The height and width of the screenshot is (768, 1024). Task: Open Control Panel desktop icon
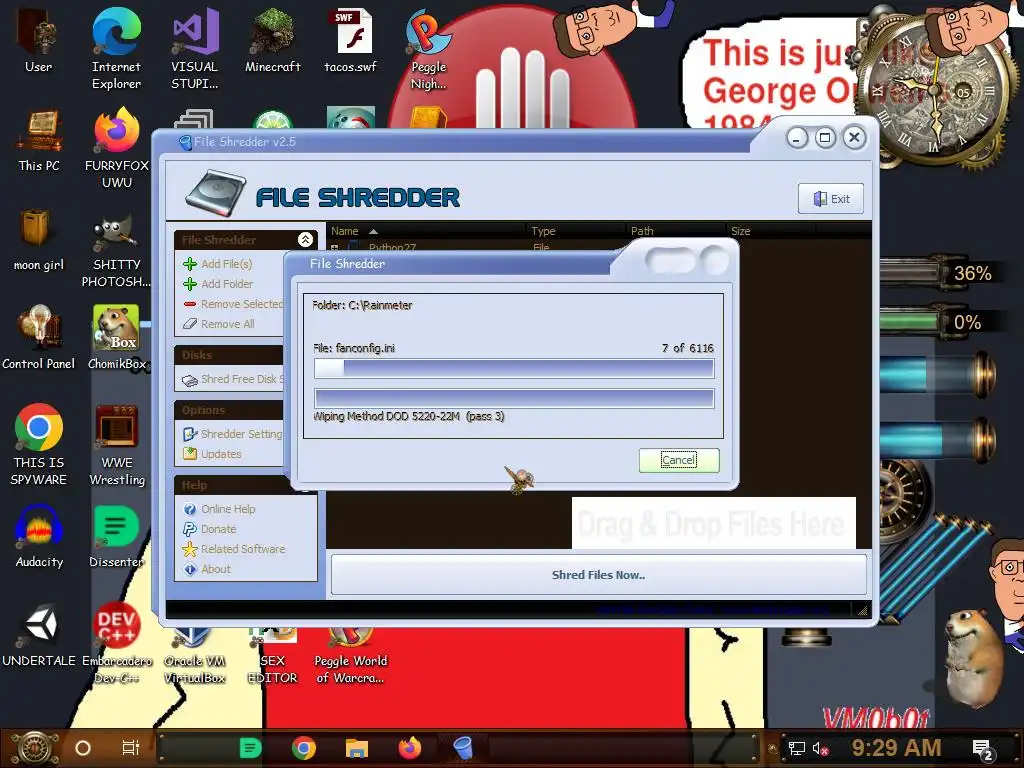point(39,337)
